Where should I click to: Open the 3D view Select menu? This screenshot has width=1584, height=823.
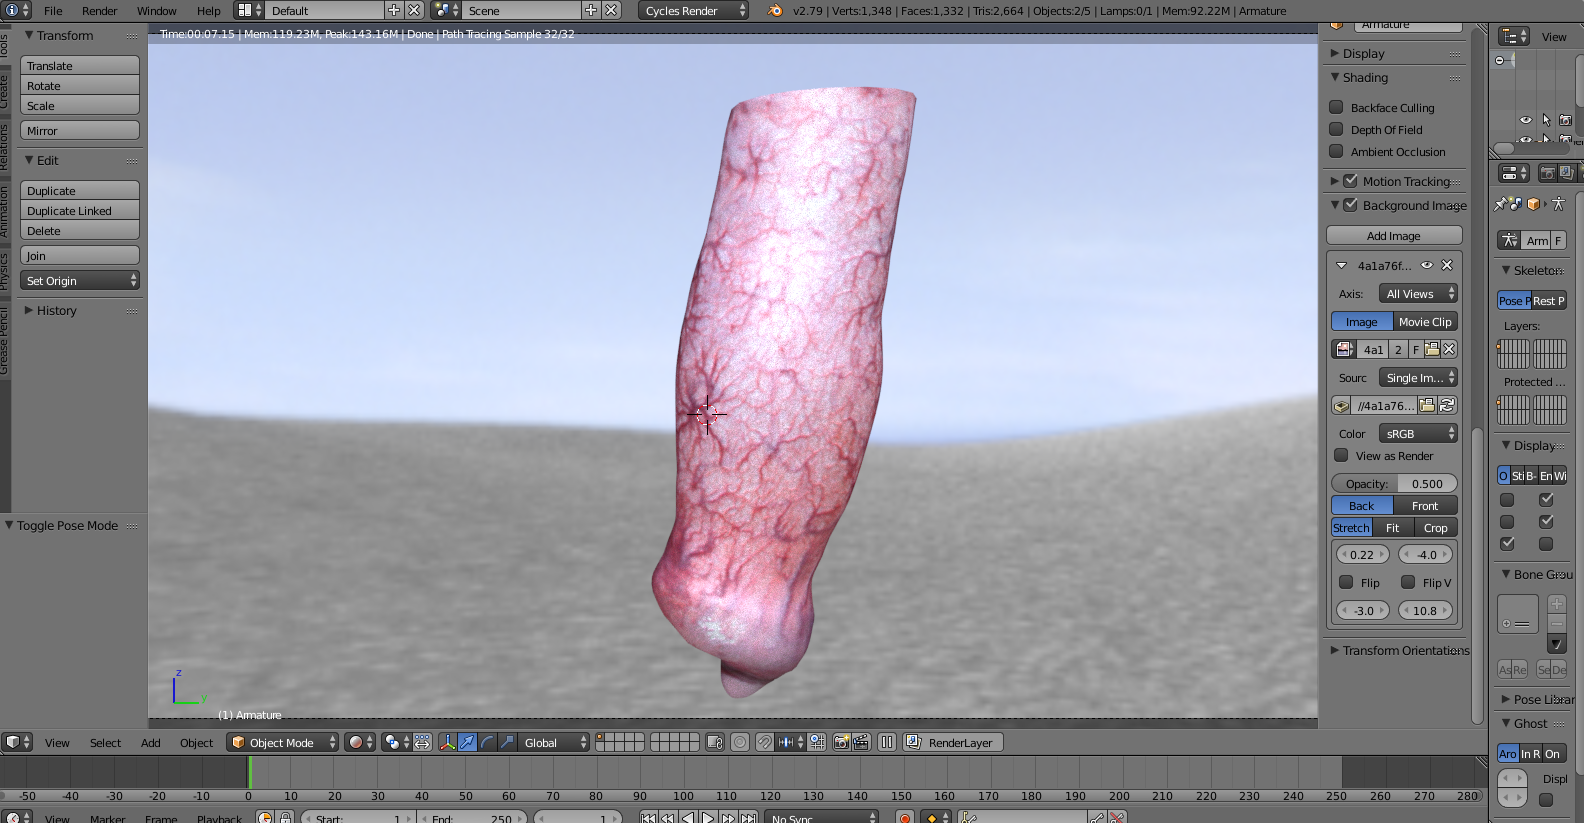coord(105,742)
